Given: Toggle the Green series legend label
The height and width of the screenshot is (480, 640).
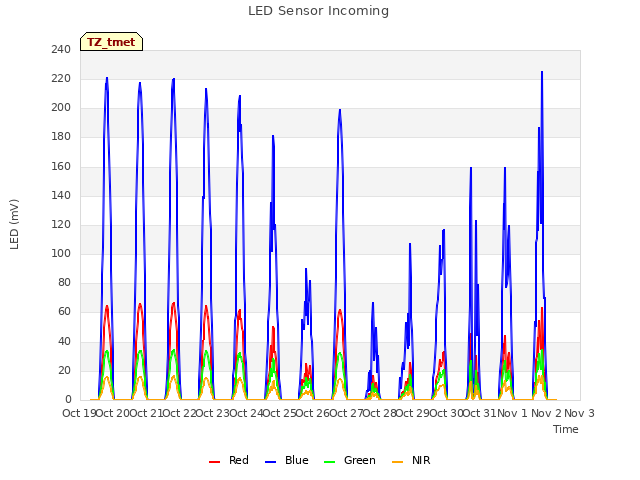Looking at the screenshot, I should tap(360, 460).
